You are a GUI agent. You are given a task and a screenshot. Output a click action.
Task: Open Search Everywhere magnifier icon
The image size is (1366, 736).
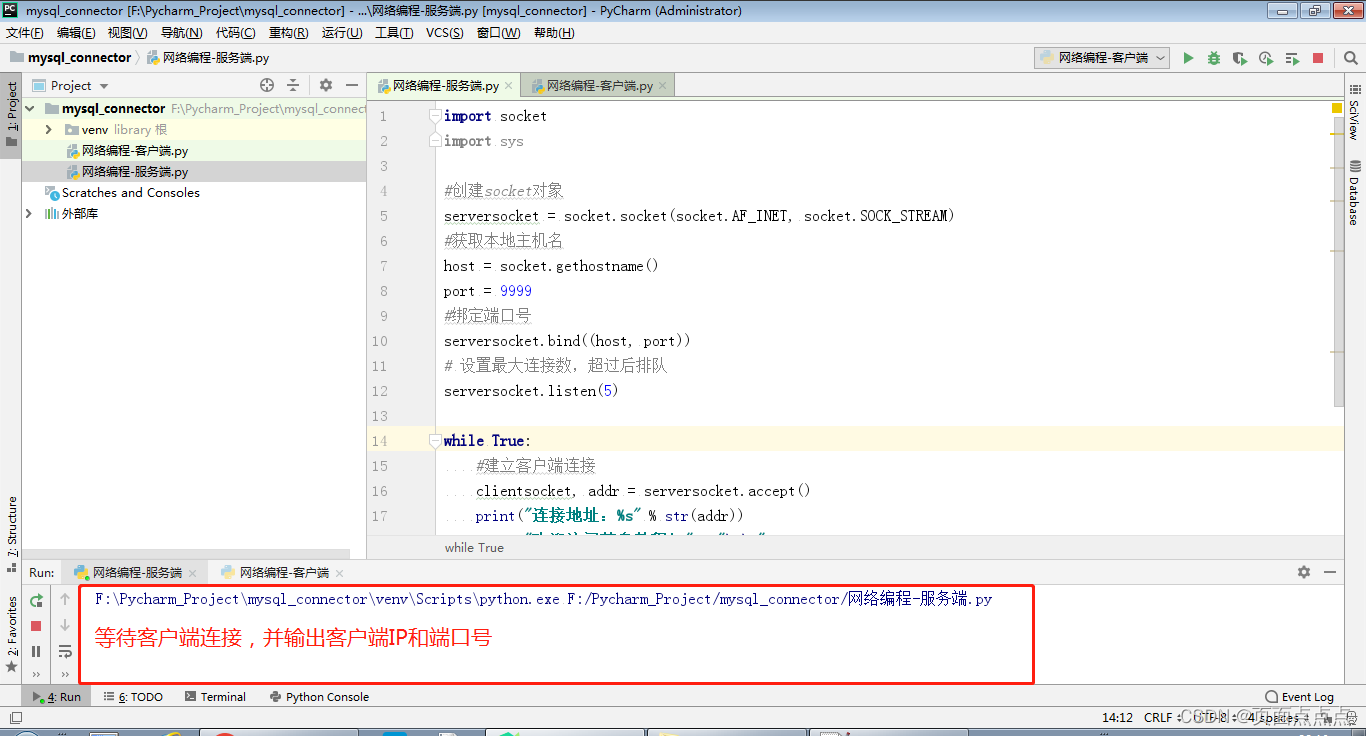[1351, 58]
